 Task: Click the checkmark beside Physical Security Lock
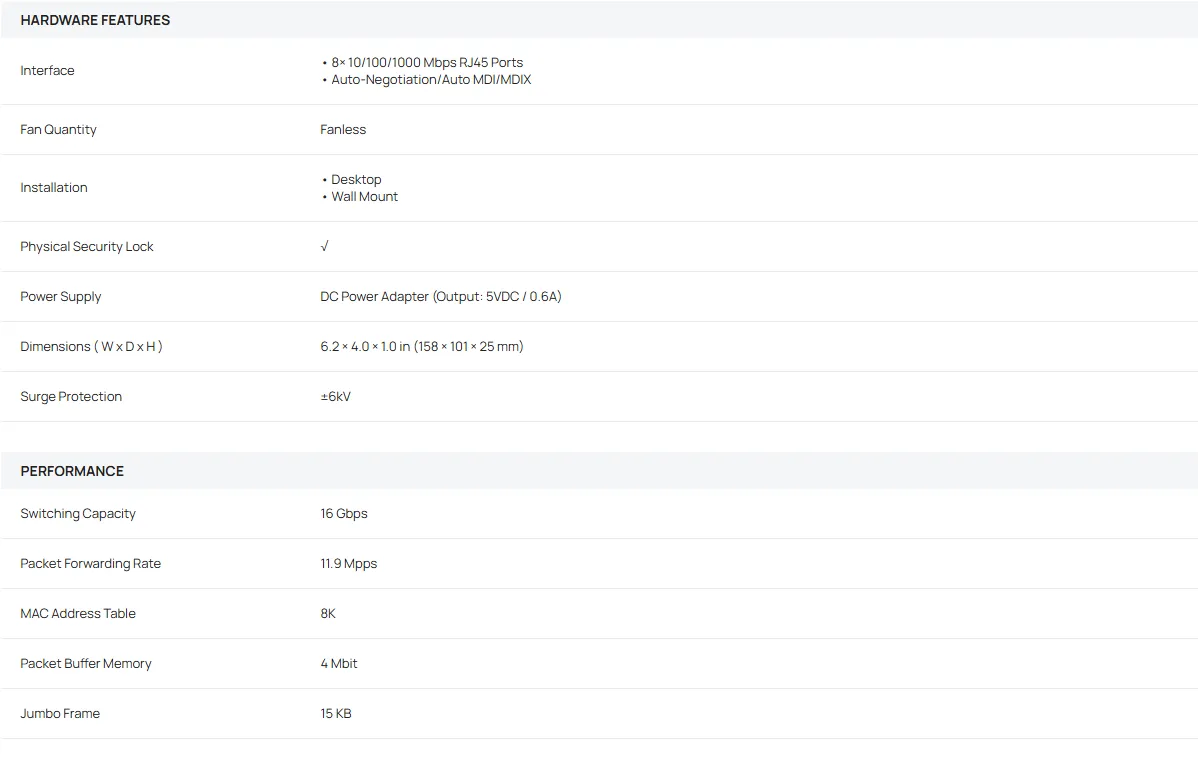(x=324, y=246)
